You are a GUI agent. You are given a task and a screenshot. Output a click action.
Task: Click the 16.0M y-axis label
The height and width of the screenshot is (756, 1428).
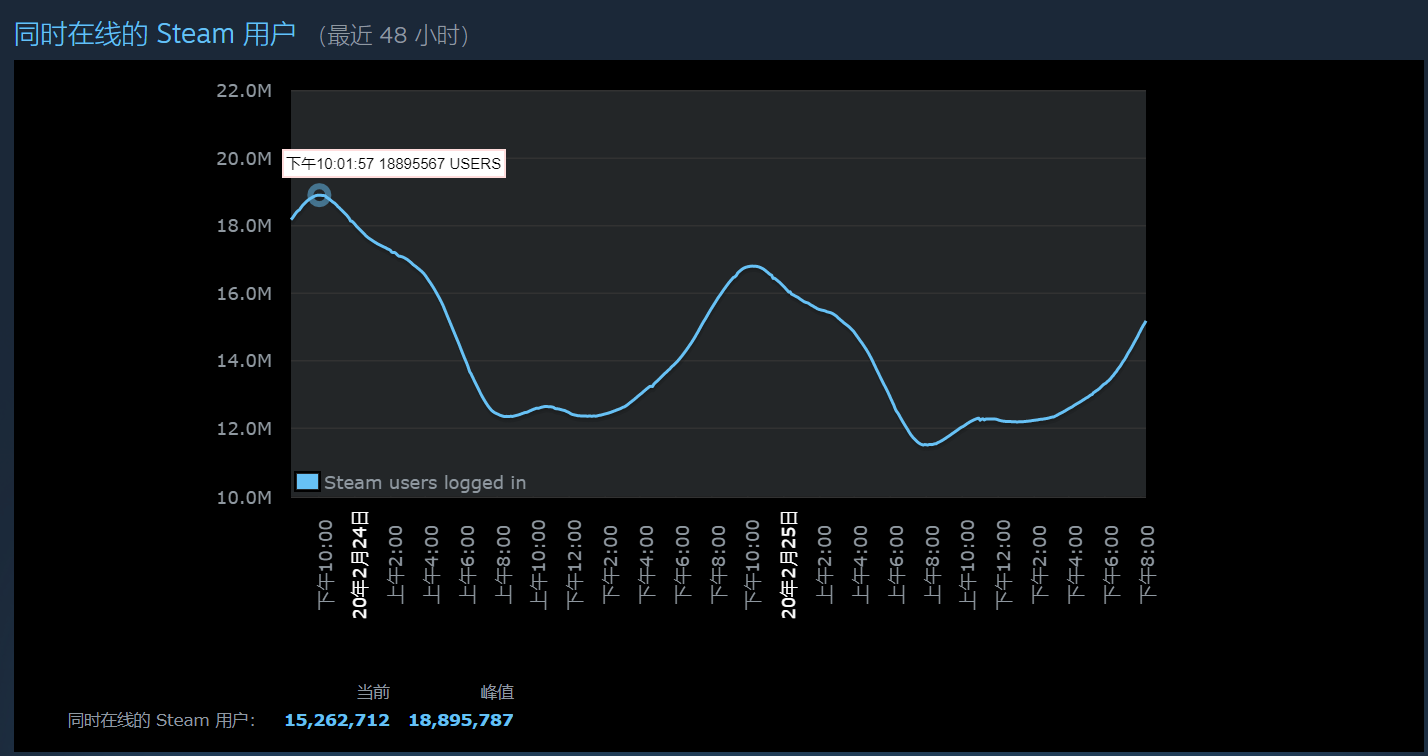coord(244,294)
